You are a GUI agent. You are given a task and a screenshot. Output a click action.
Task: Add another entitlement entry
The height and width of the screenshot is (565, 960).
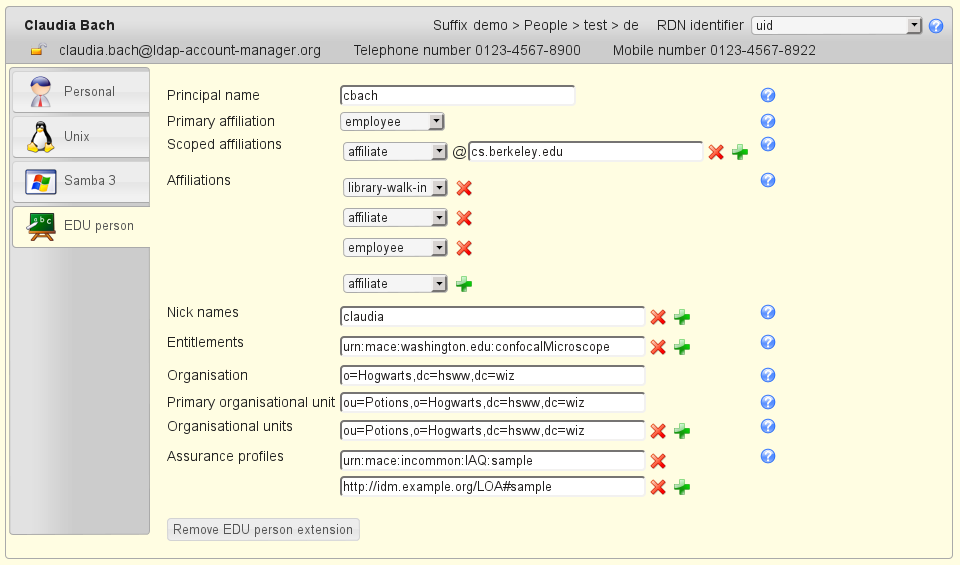click(x=682, y=347)
